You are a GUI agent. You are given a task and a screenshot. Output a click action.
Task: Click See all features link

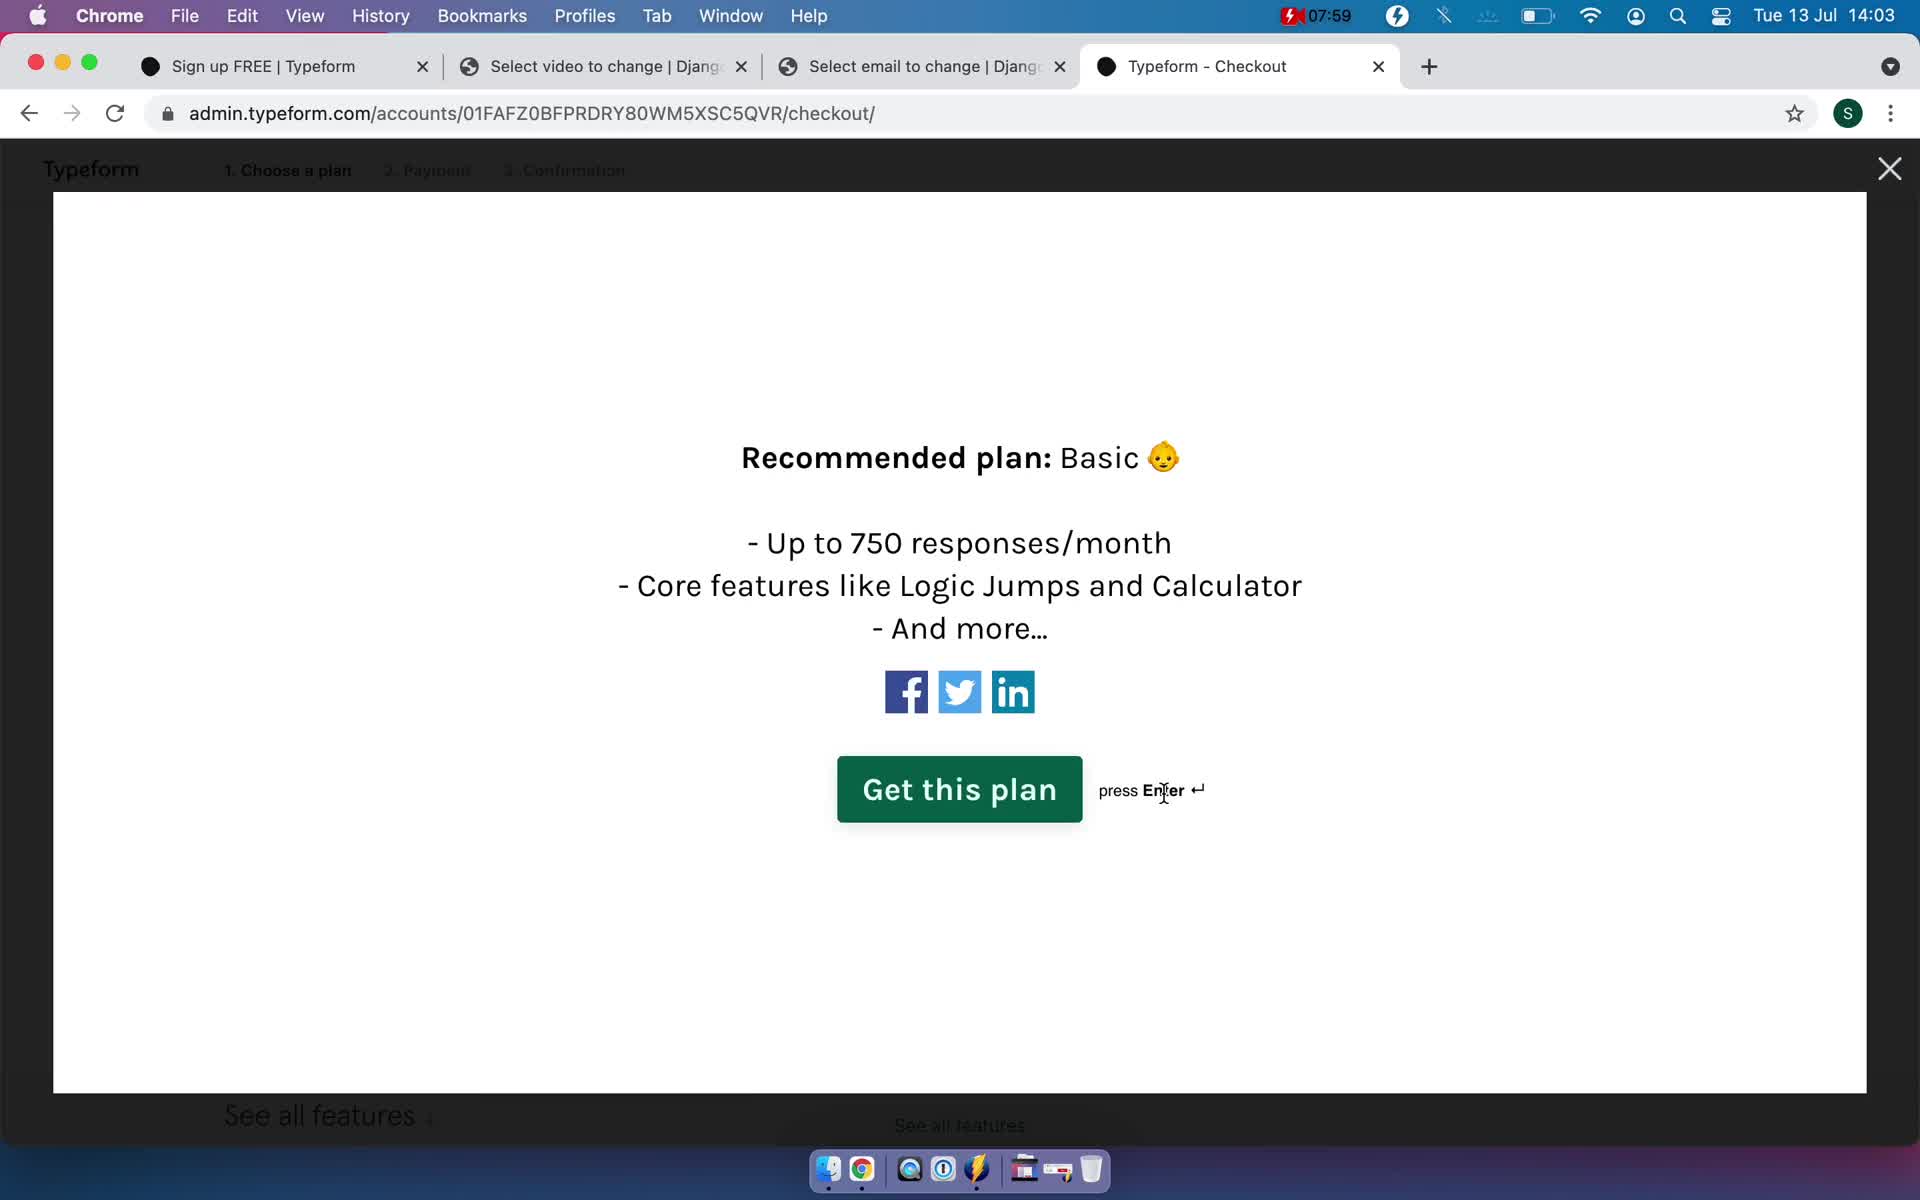[x=321, y=1117]
